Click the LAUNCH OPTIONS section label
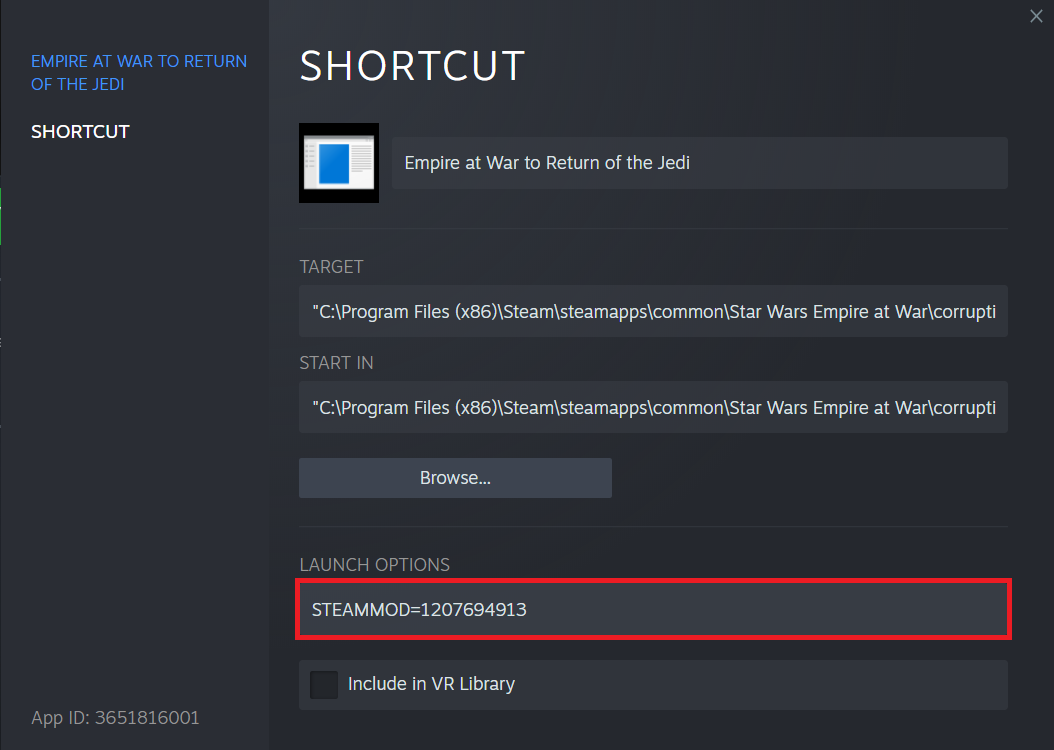Image resolution: width=1054 pixels, height=750 pixels. 374,565
